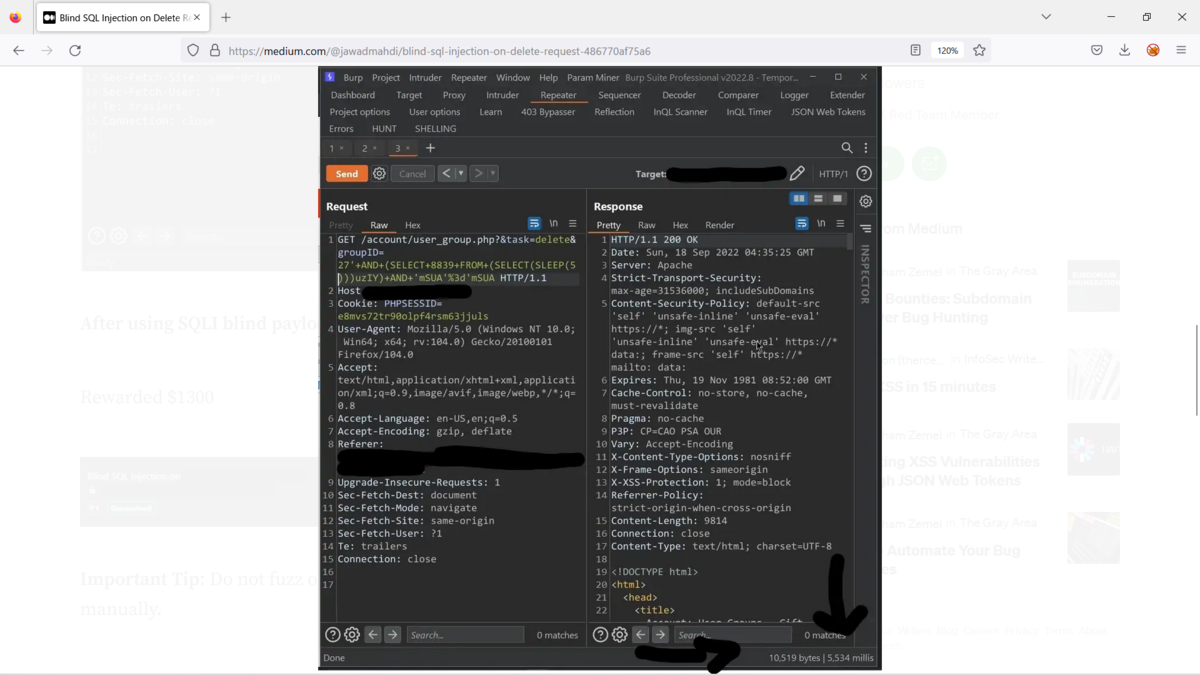Expand Inspector panel lines icon
1200x675 pixels.
coord(866,229)
